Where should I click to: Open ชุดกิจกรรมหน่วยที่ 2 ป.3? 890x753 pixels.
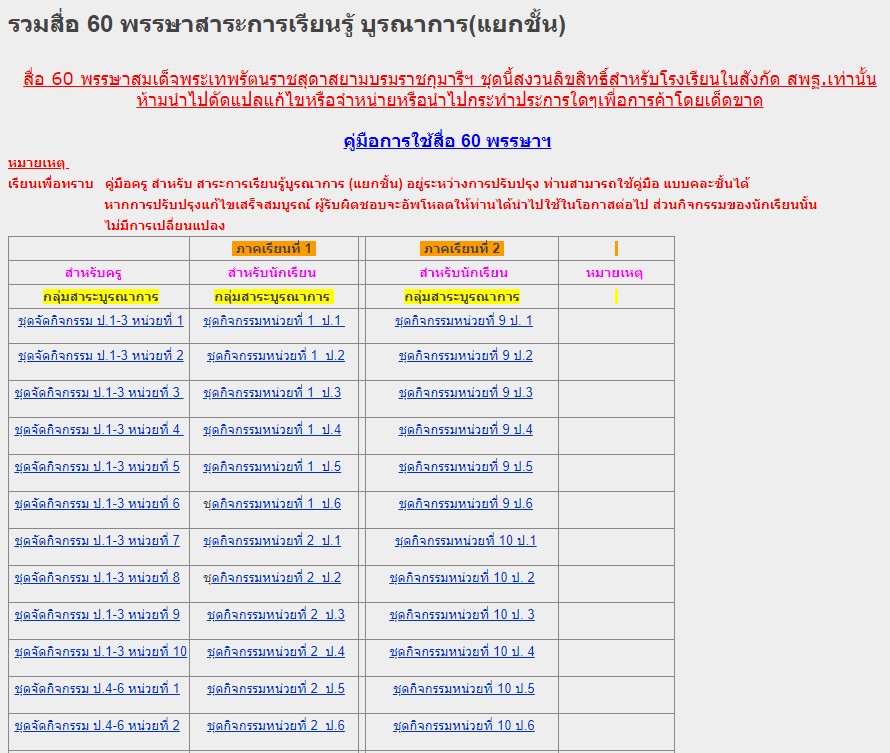point(275,615)
